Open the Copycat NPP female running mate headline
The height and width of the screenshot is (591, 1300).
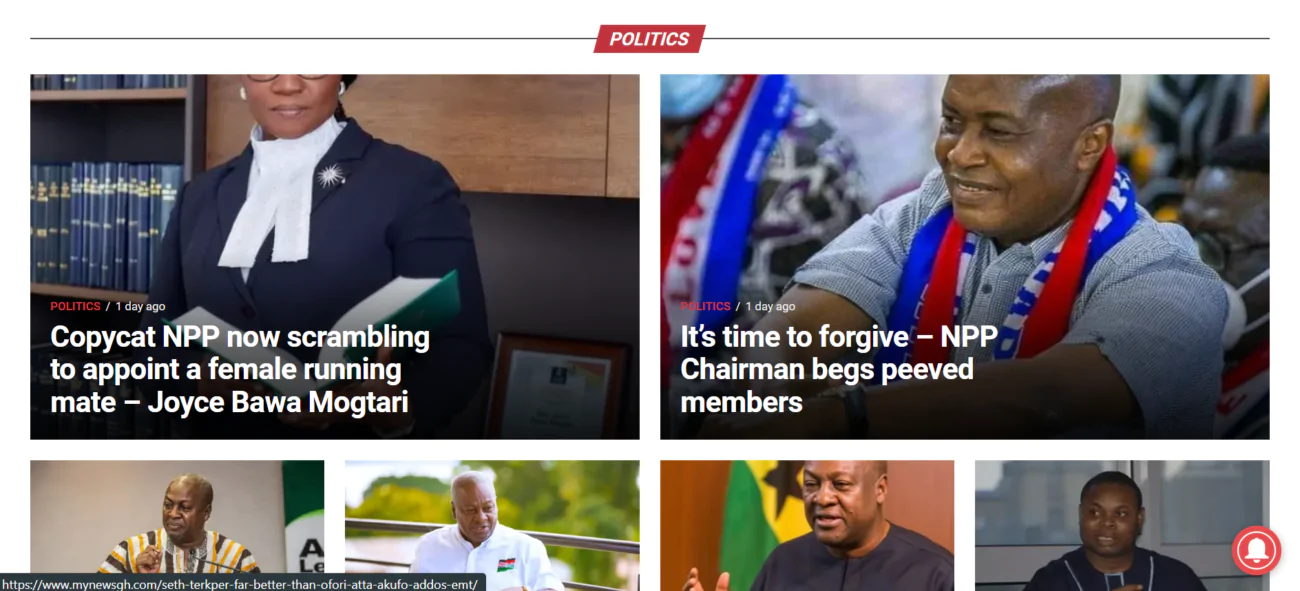pos(240,369)
